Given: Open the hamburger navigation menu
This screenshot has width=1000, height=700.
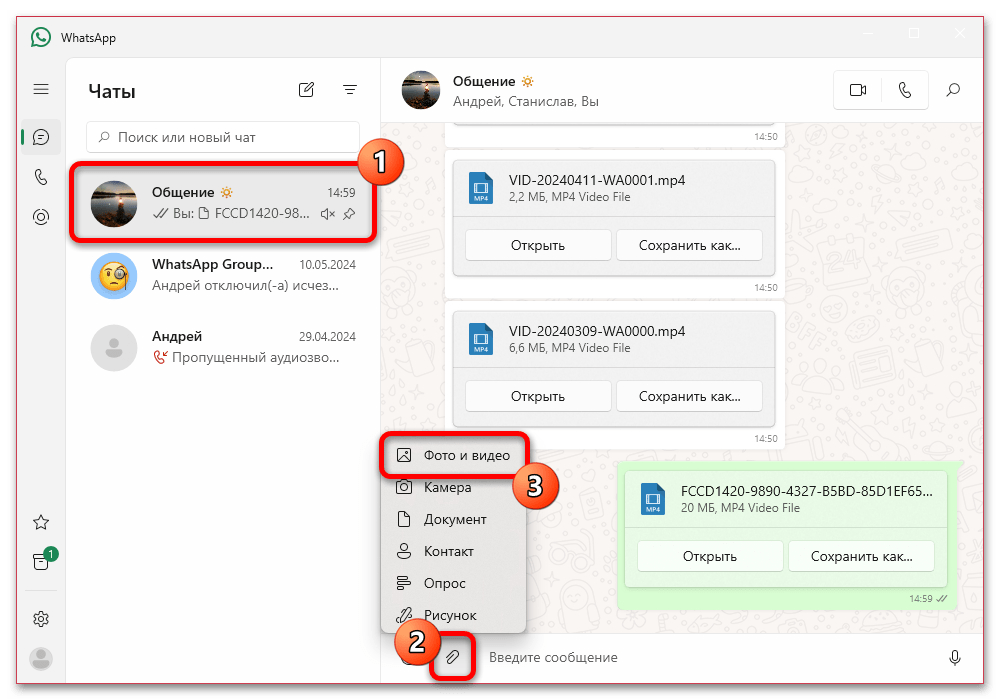Looking at the screenshot, I should tap(41, 89).
